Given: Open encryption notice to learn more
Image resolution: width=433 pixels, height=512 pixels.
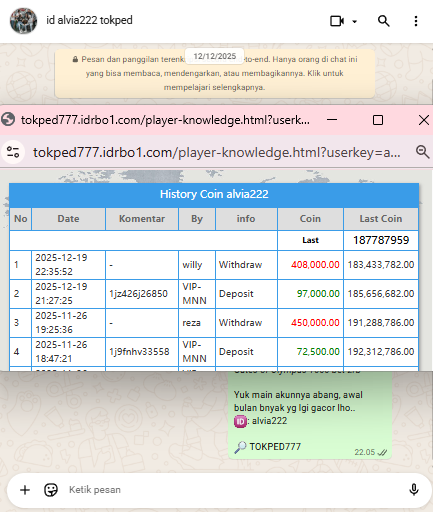Looking at the screenshot, I should [215, 73].
